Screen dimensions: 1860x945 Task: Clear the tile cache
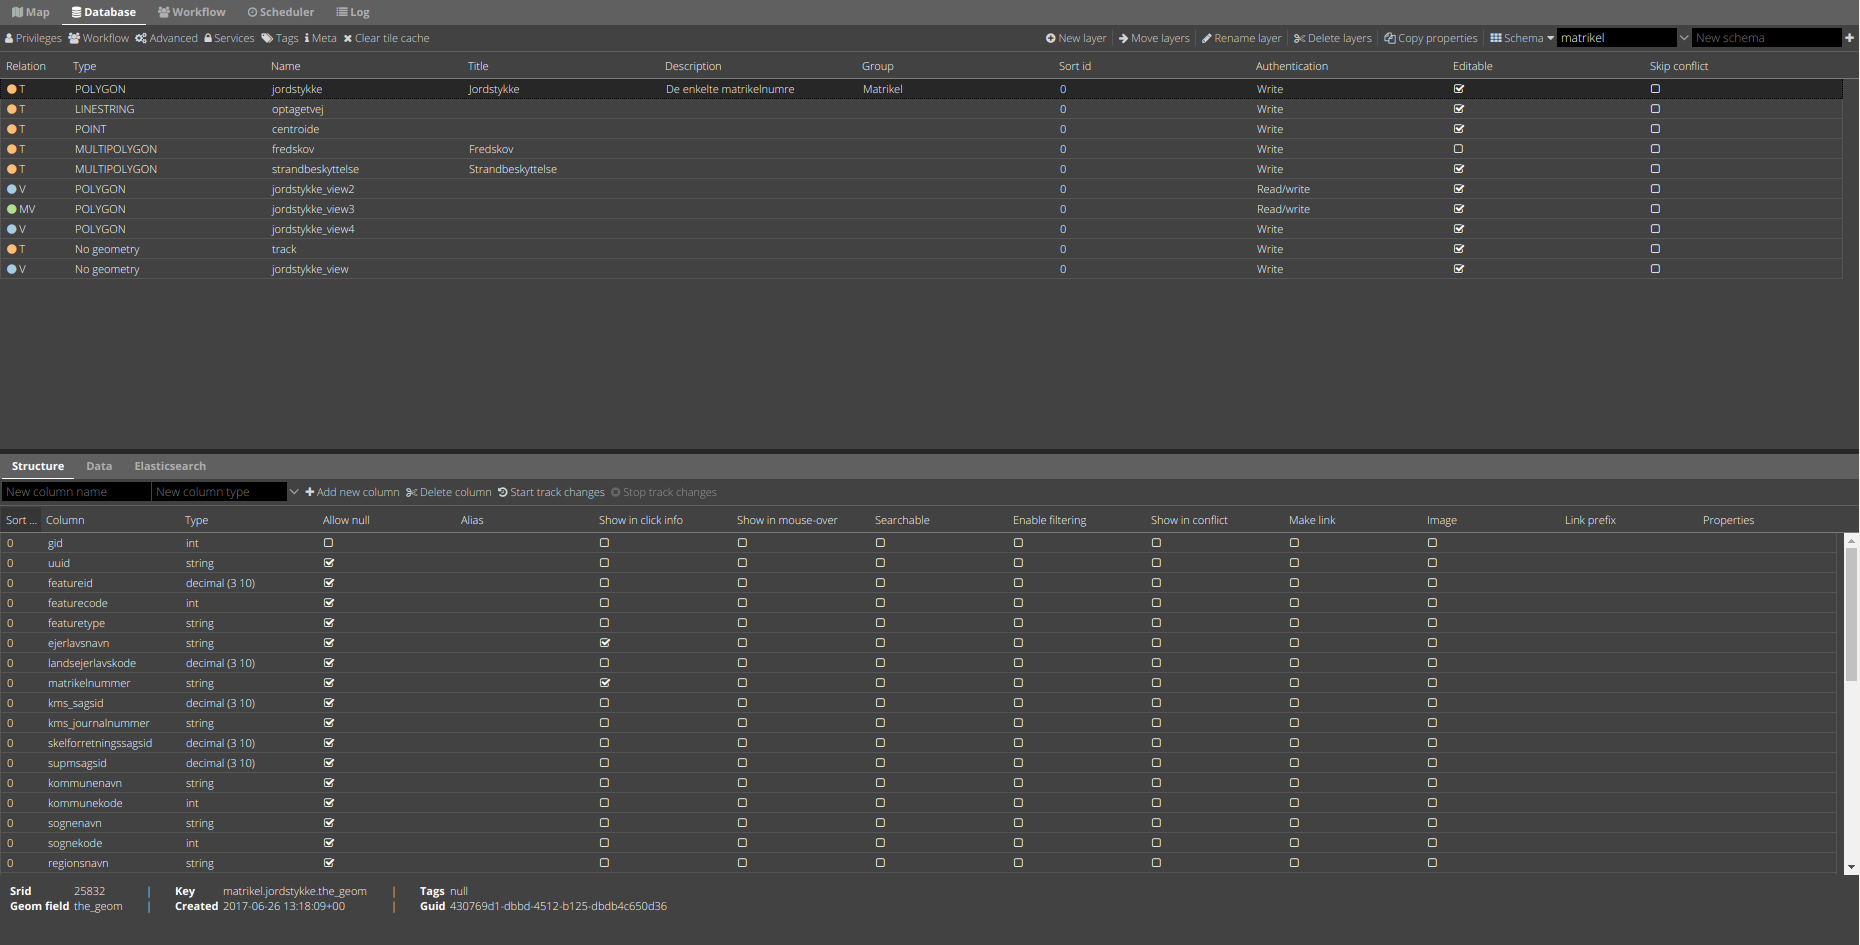pos(386,38)
